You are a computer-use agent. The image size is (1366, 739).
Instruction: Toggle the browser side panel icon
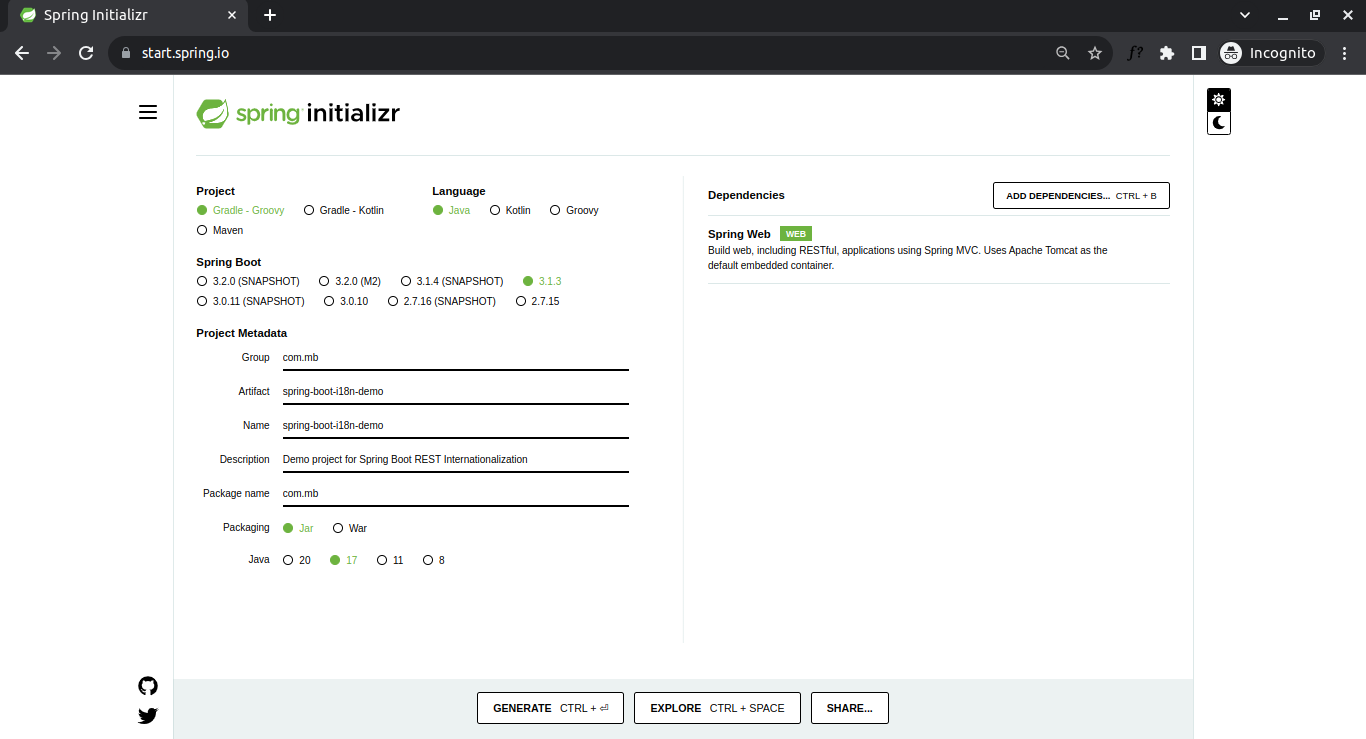click(x=1199, y=53)
